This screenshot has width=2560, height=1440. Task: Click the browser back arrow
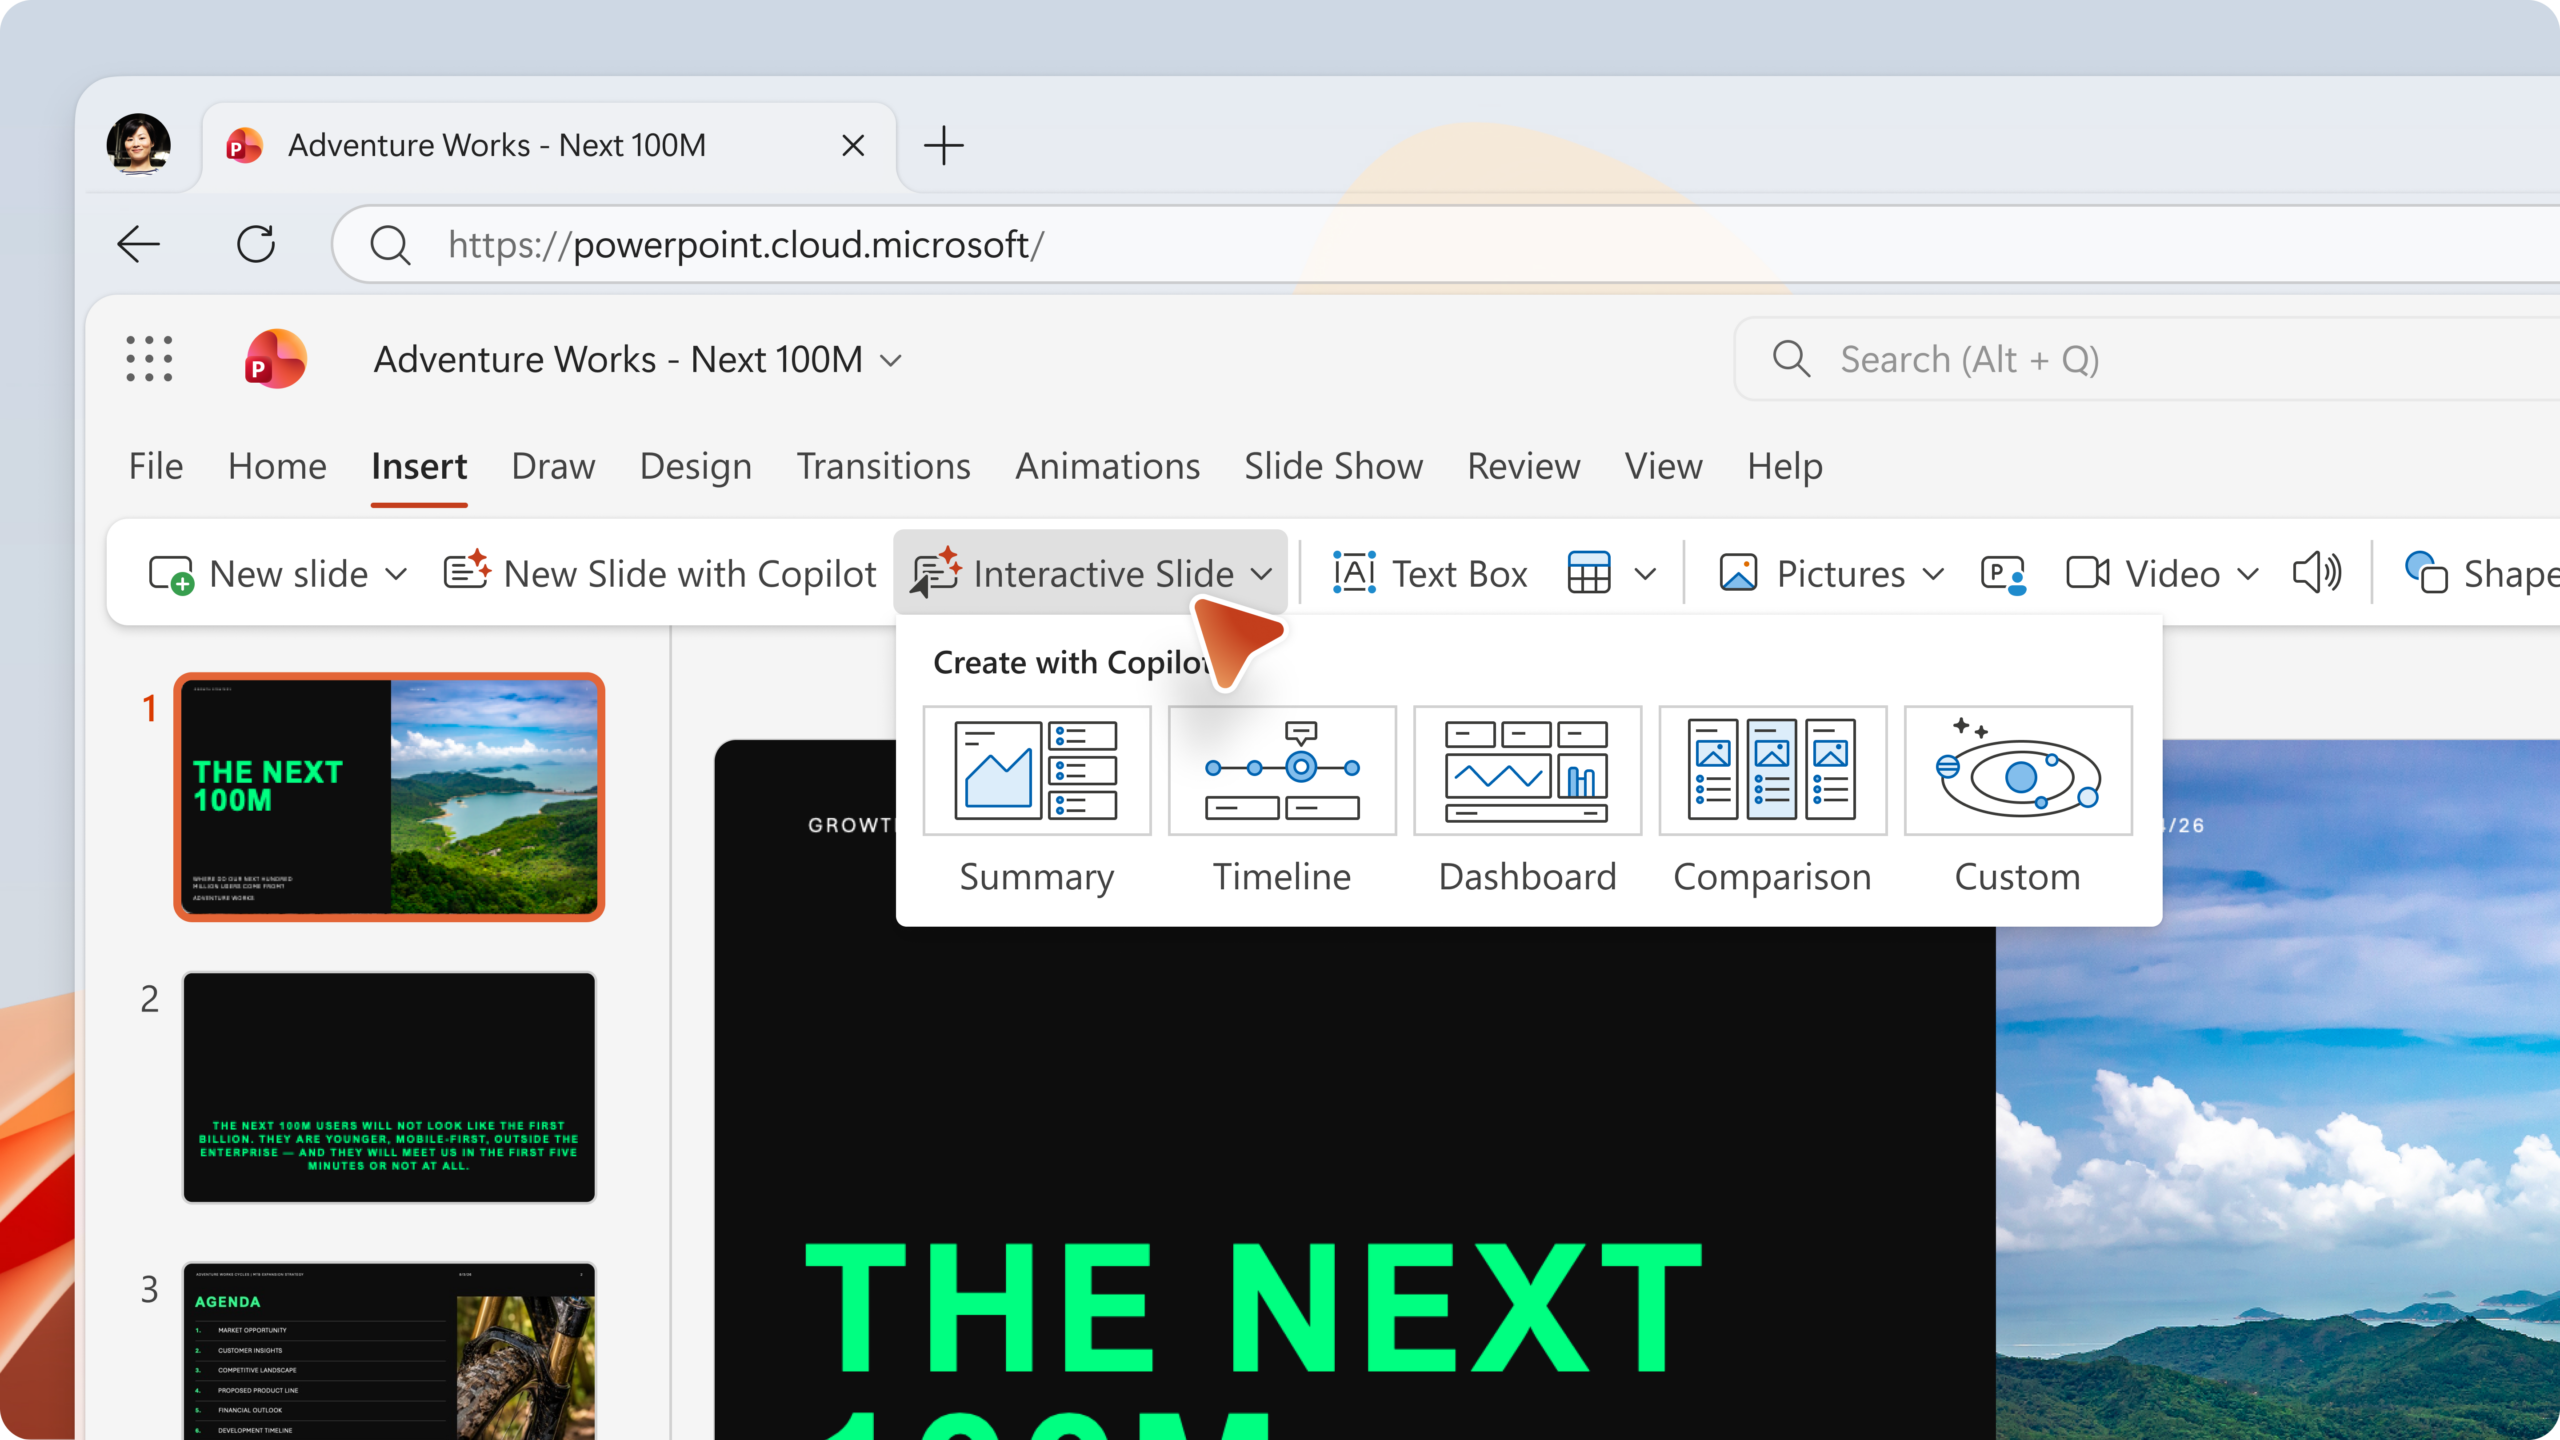tap(138, 244)
